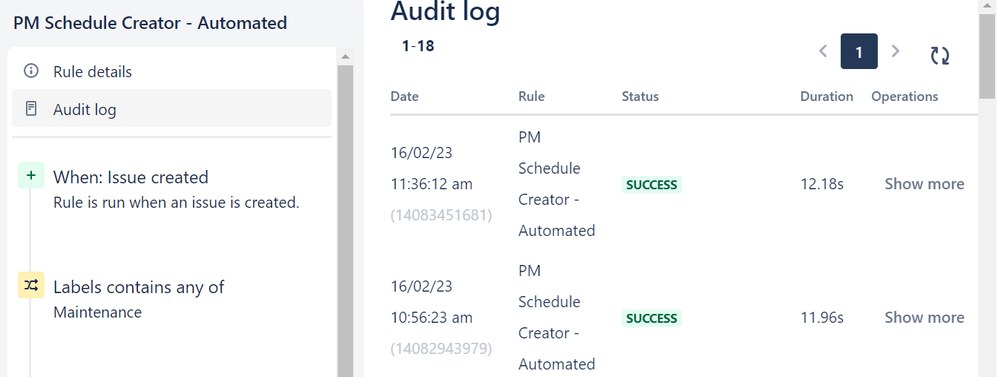Click the green plus trigger icon
998x377 pixels.
[x=31, y=175]
